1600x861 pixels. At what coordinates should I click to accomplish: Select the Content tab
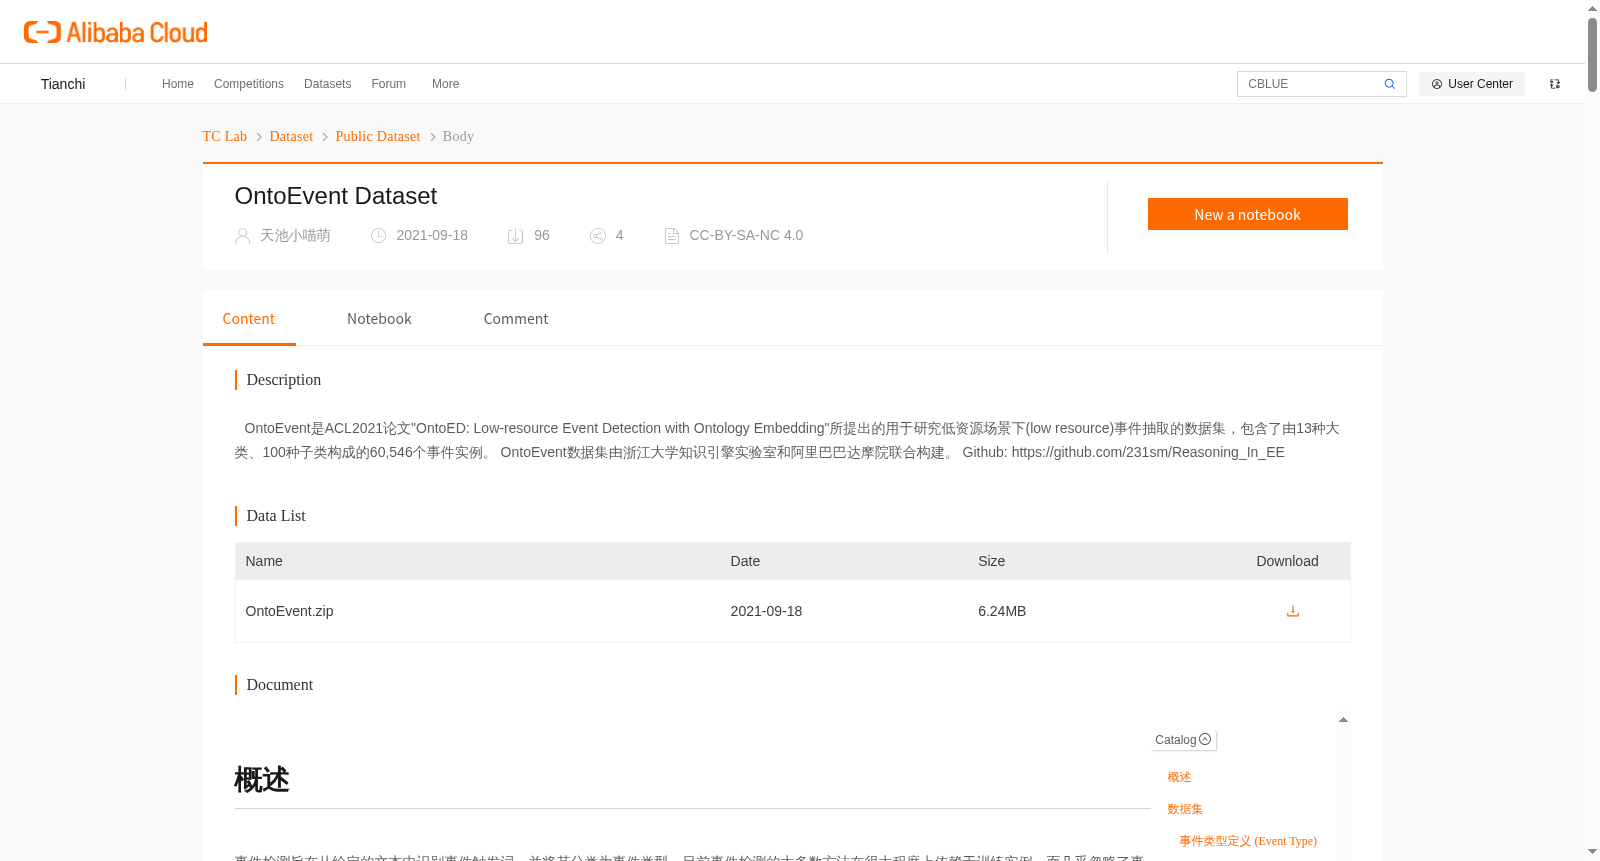pos(249,319)
